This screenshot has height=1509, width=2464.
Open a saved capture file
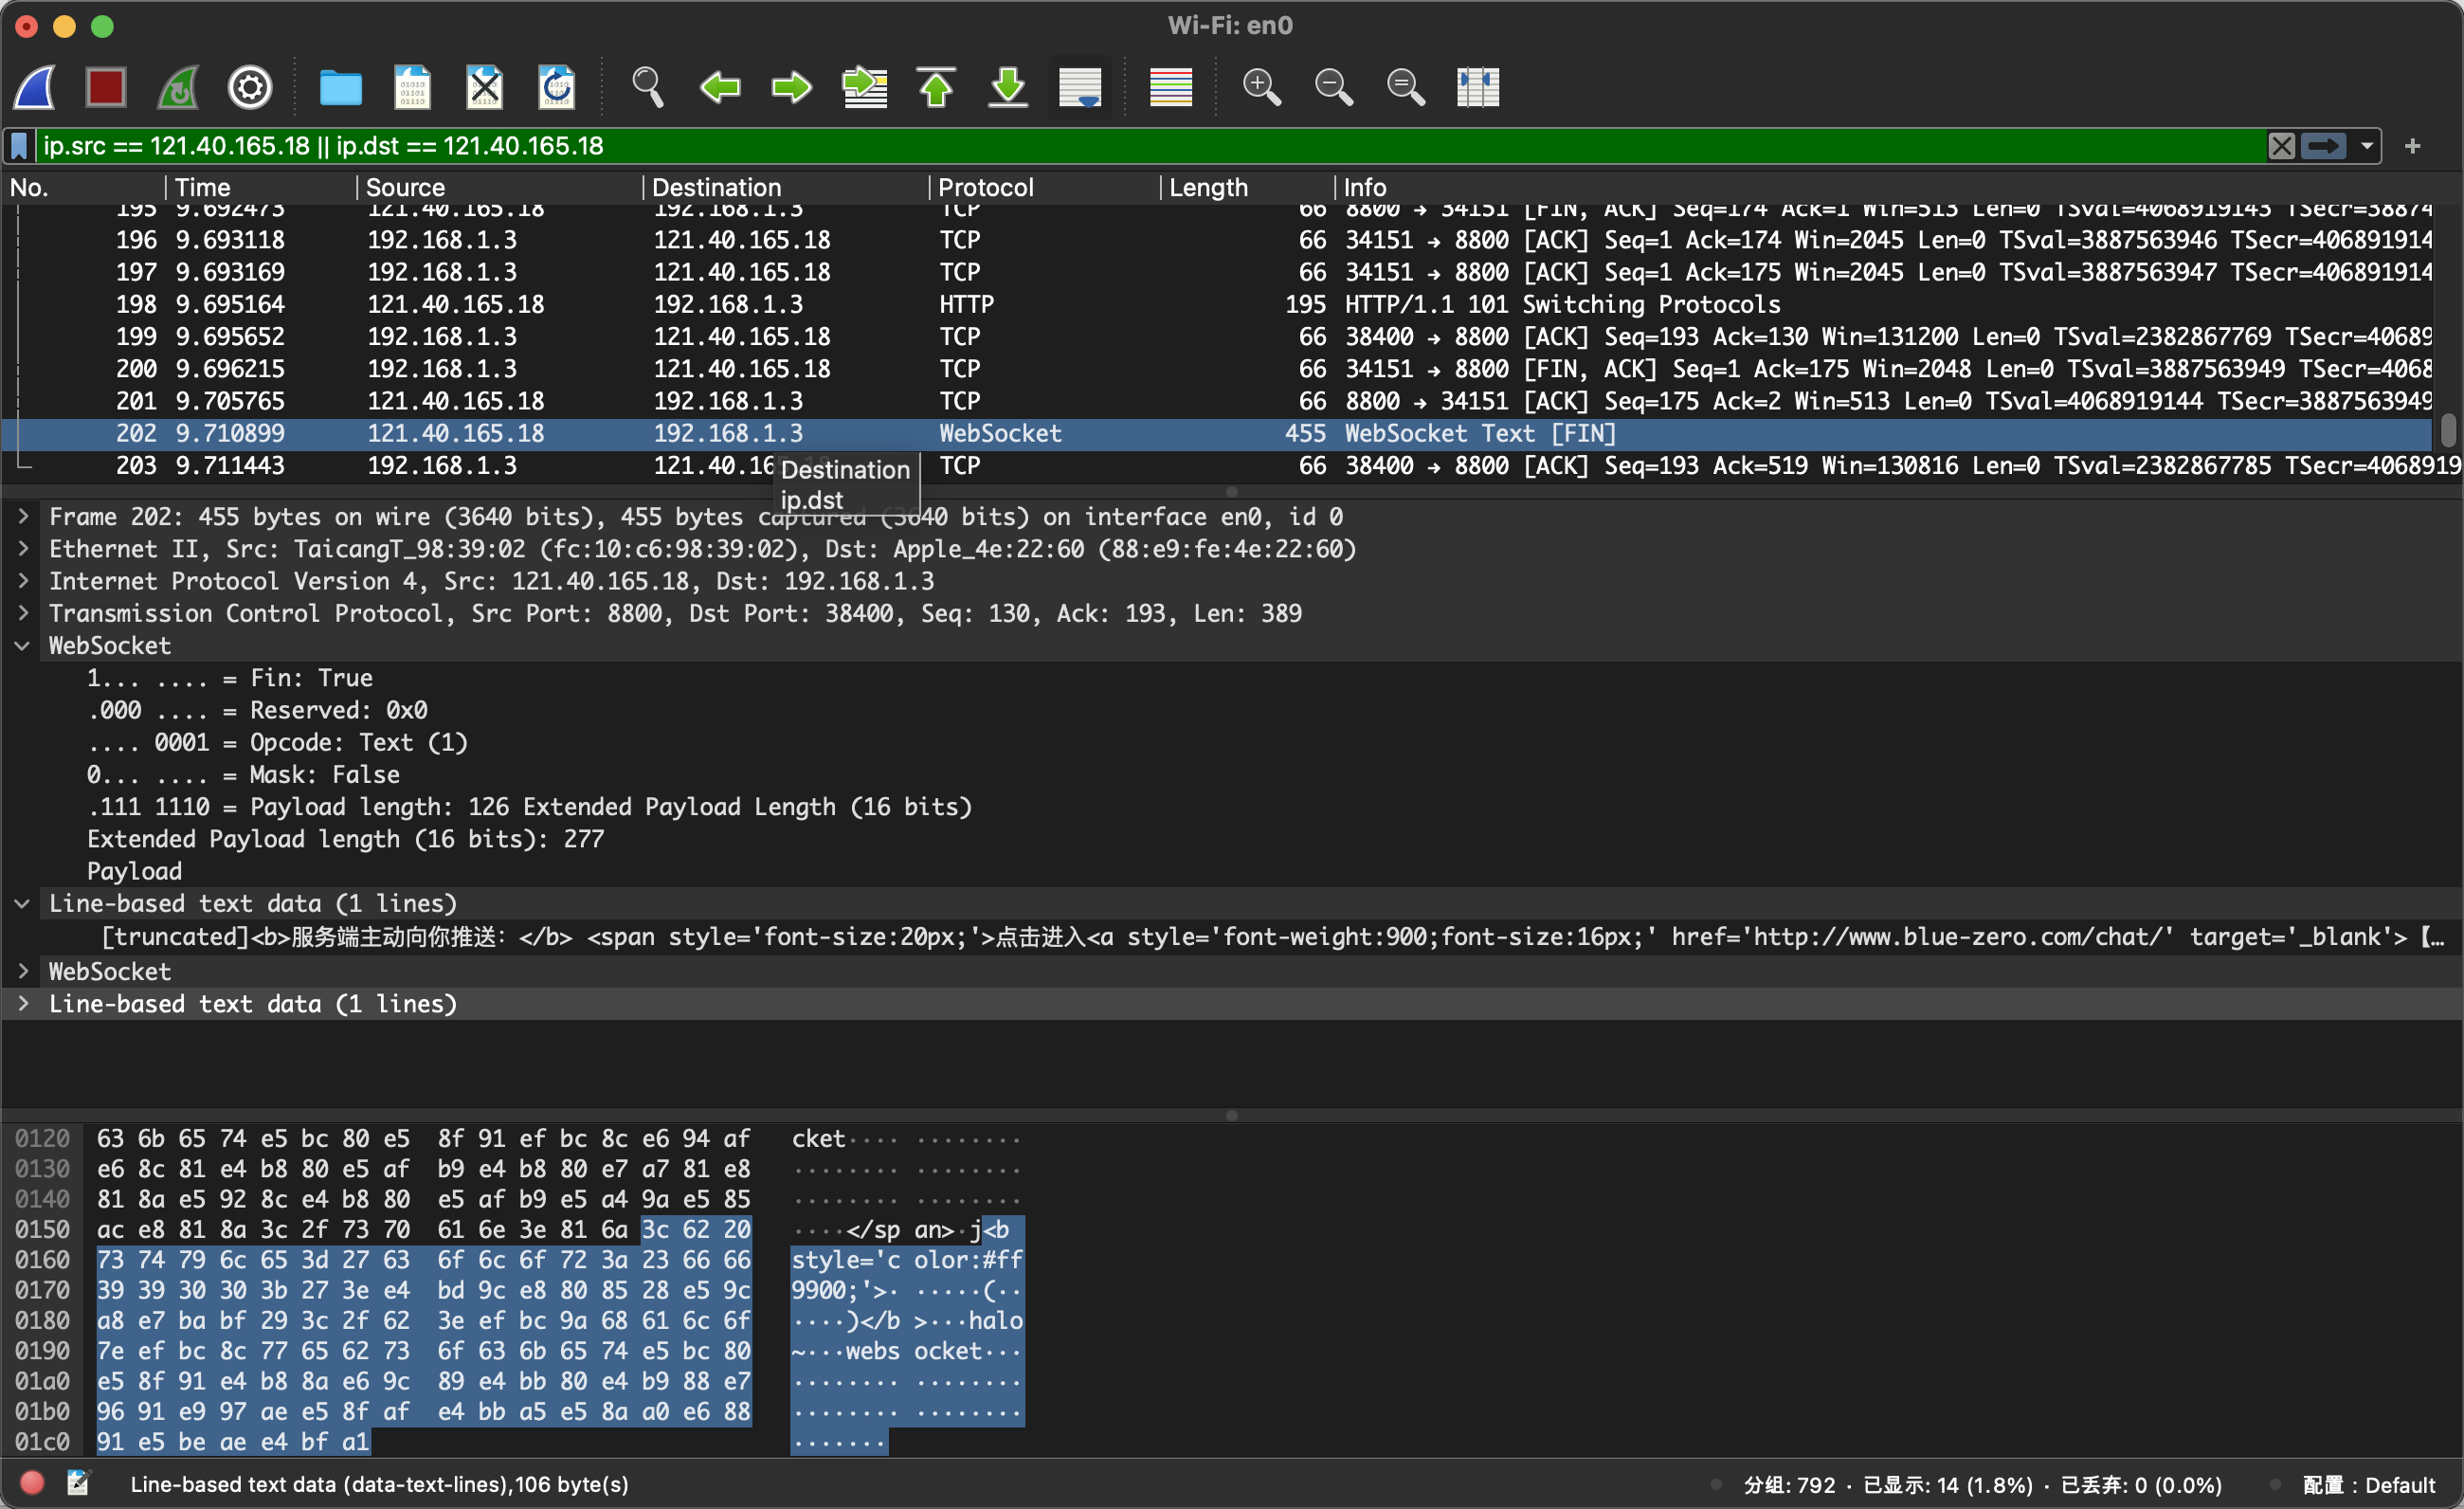tap(341, 87)
